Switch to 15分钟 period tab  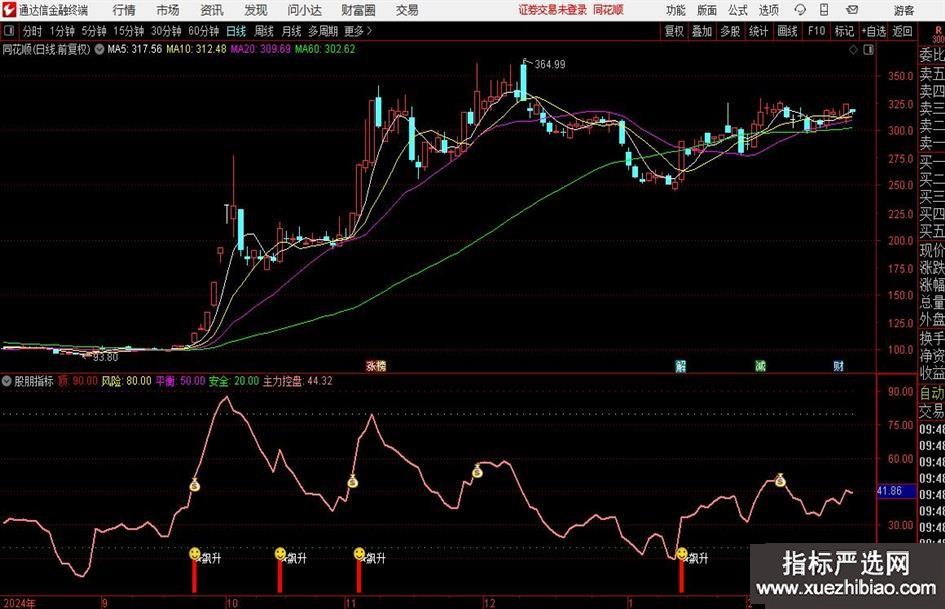129,31
